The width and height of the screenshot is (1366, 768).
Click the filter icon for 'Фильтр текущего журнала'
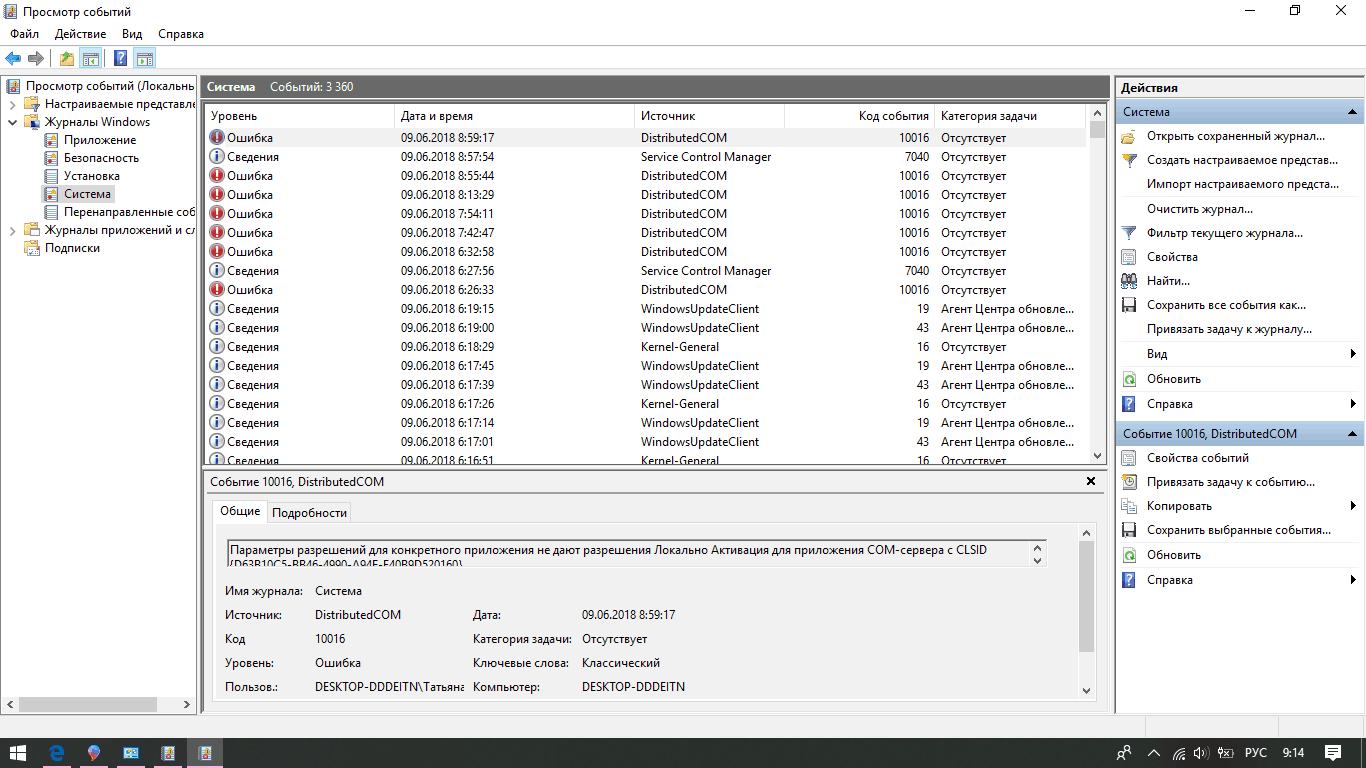(1129, 233)
